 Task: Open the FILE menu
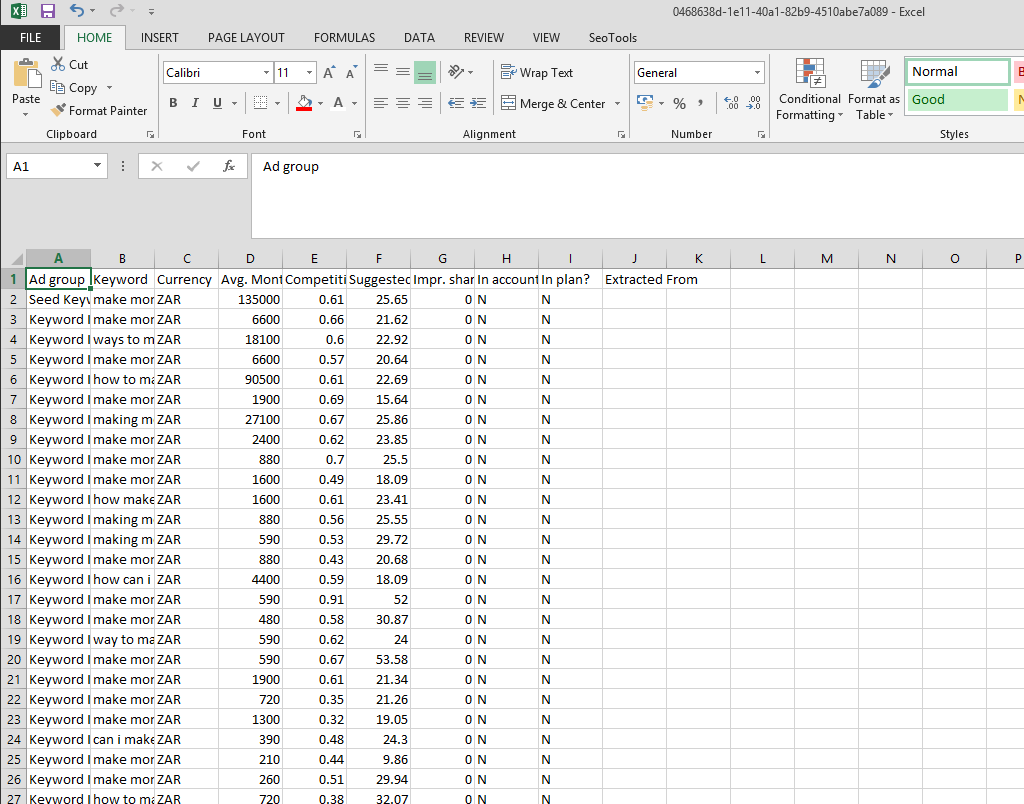coord(31,38)
